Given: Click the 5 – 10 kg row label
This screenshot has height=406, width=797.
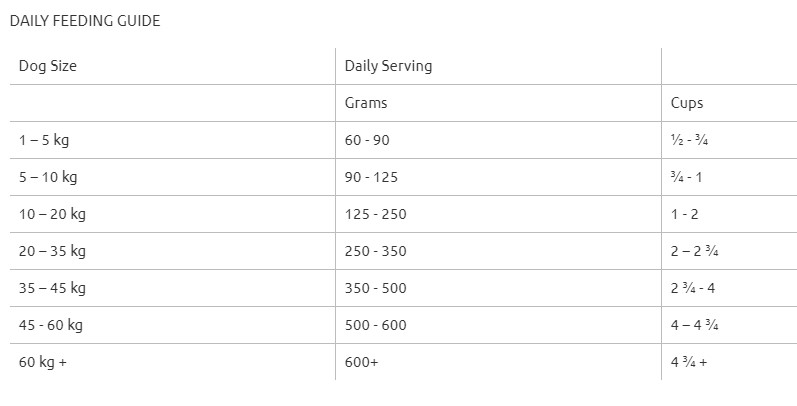Looking at the screenshot, I should coord(48,177).
